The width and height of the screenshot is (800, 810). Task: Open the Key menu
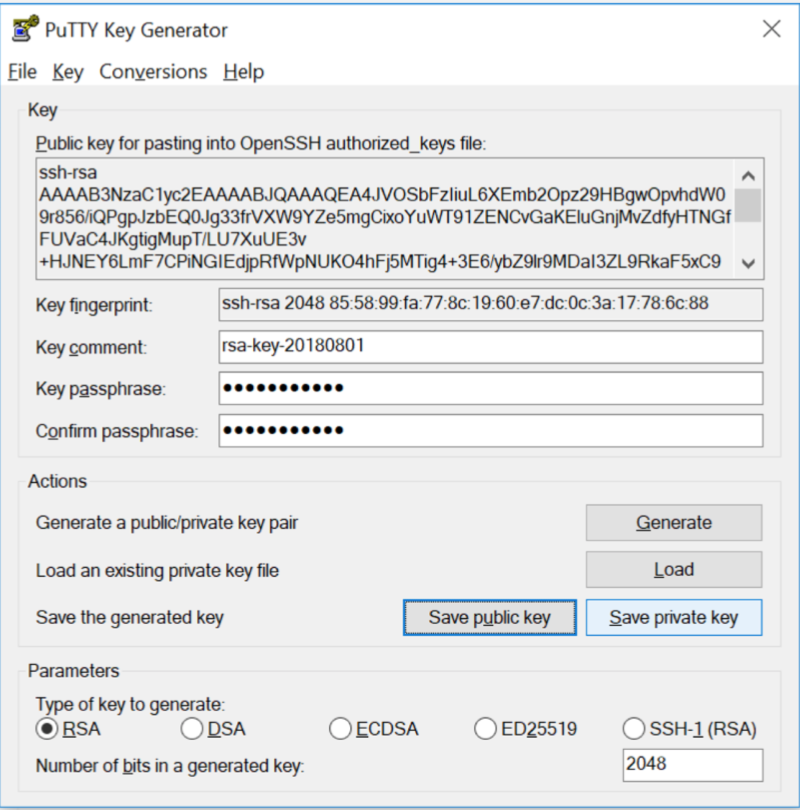tap(68, 72)
